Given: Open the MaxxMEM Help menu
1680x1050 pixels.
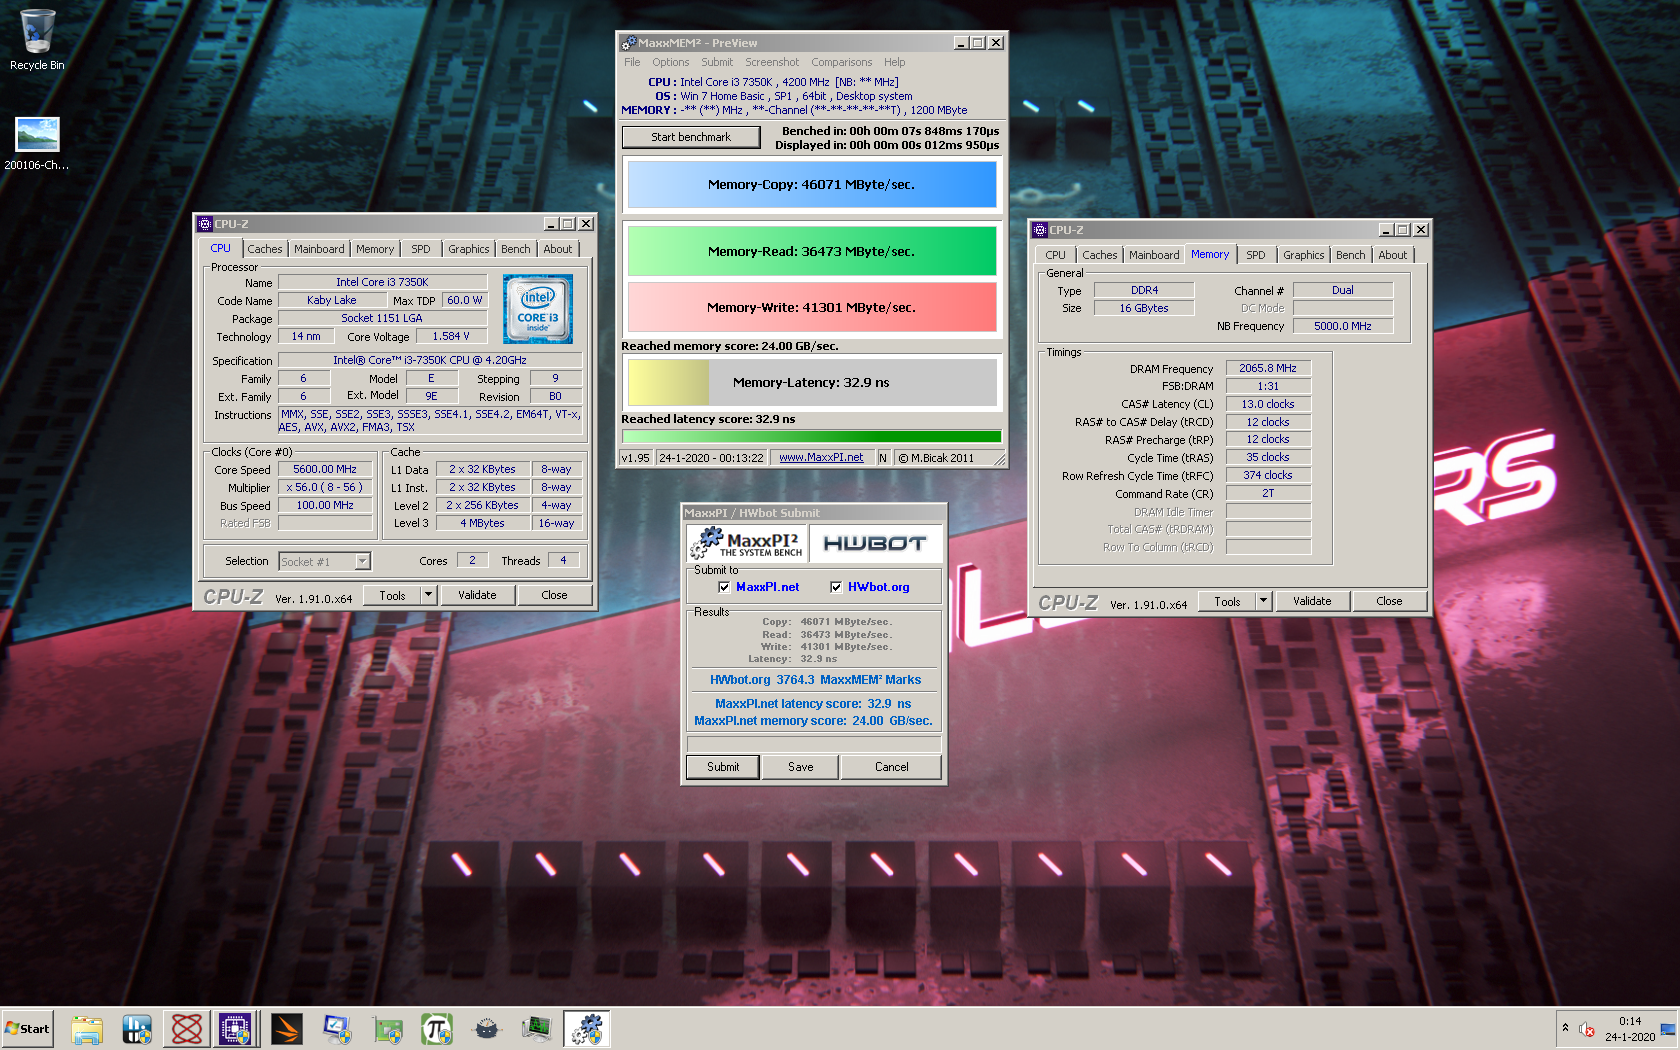Looking at the screenshot, I should [895, 62].
